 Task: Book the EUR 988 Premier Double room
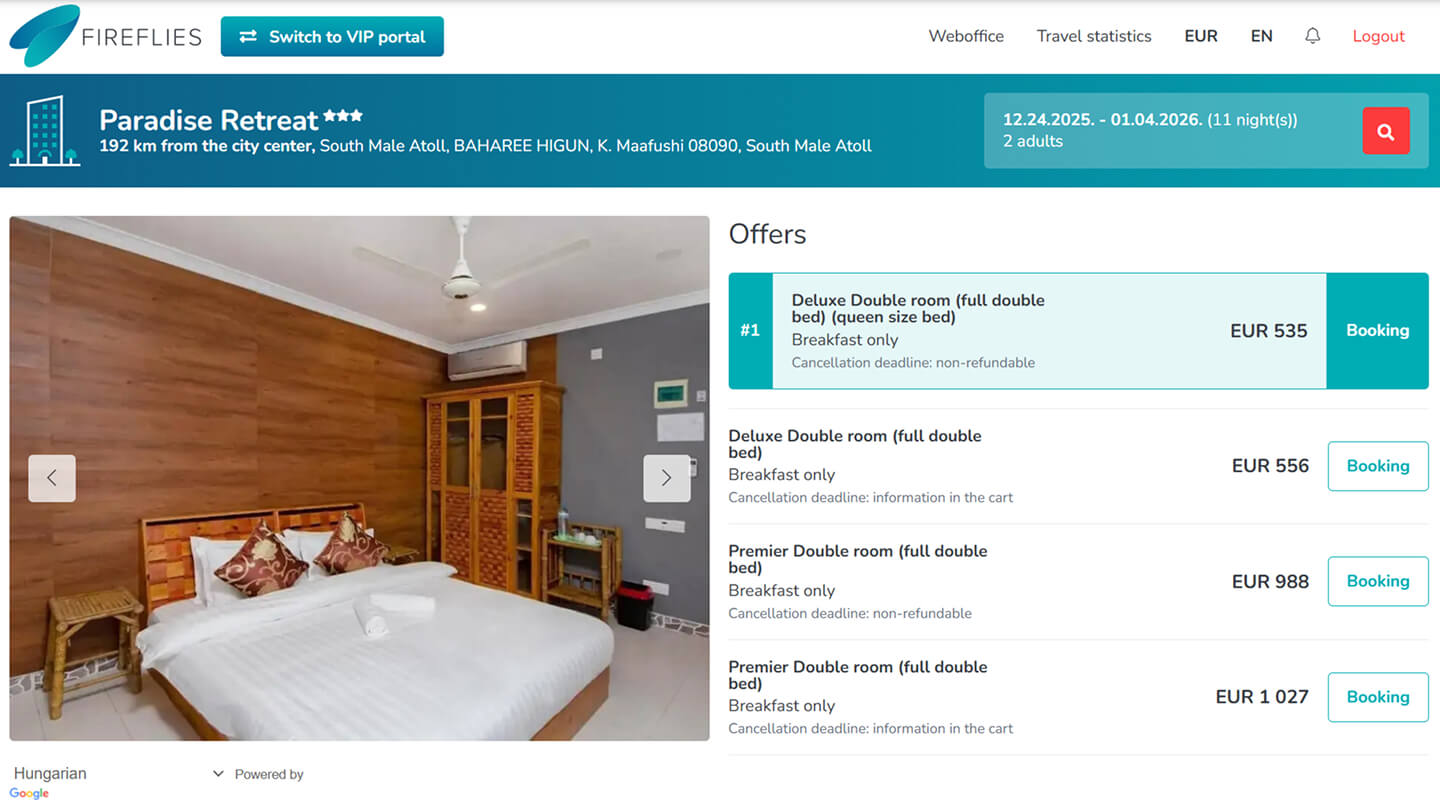pos(1378,581)
